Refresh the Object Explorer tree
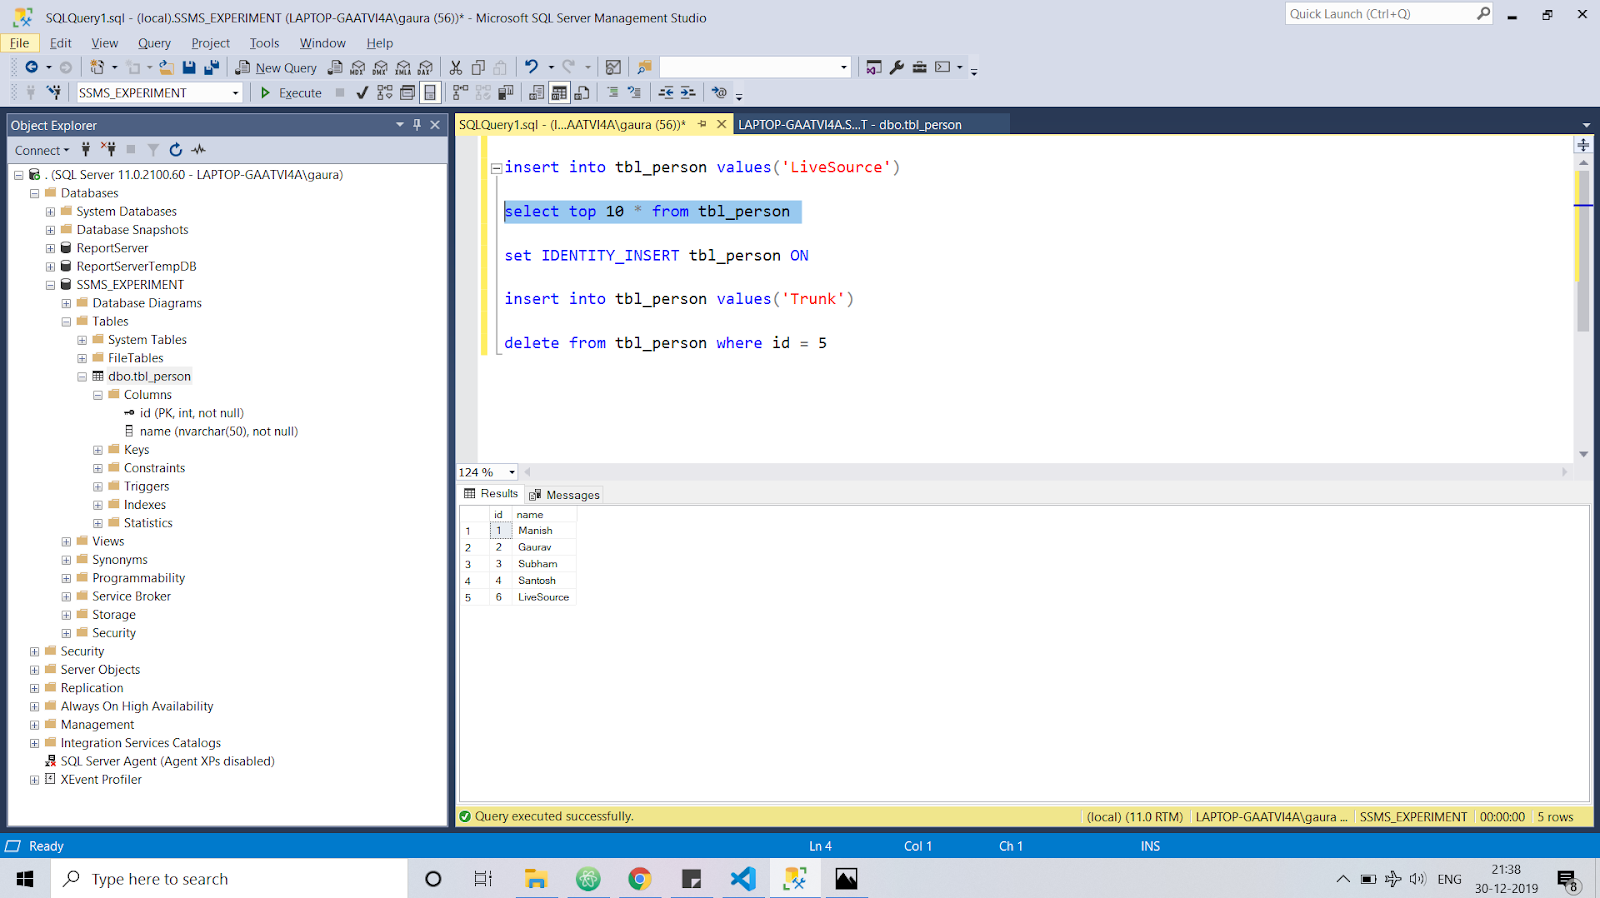This screenshot has width=1600, height=898. (x=176, y=150)
